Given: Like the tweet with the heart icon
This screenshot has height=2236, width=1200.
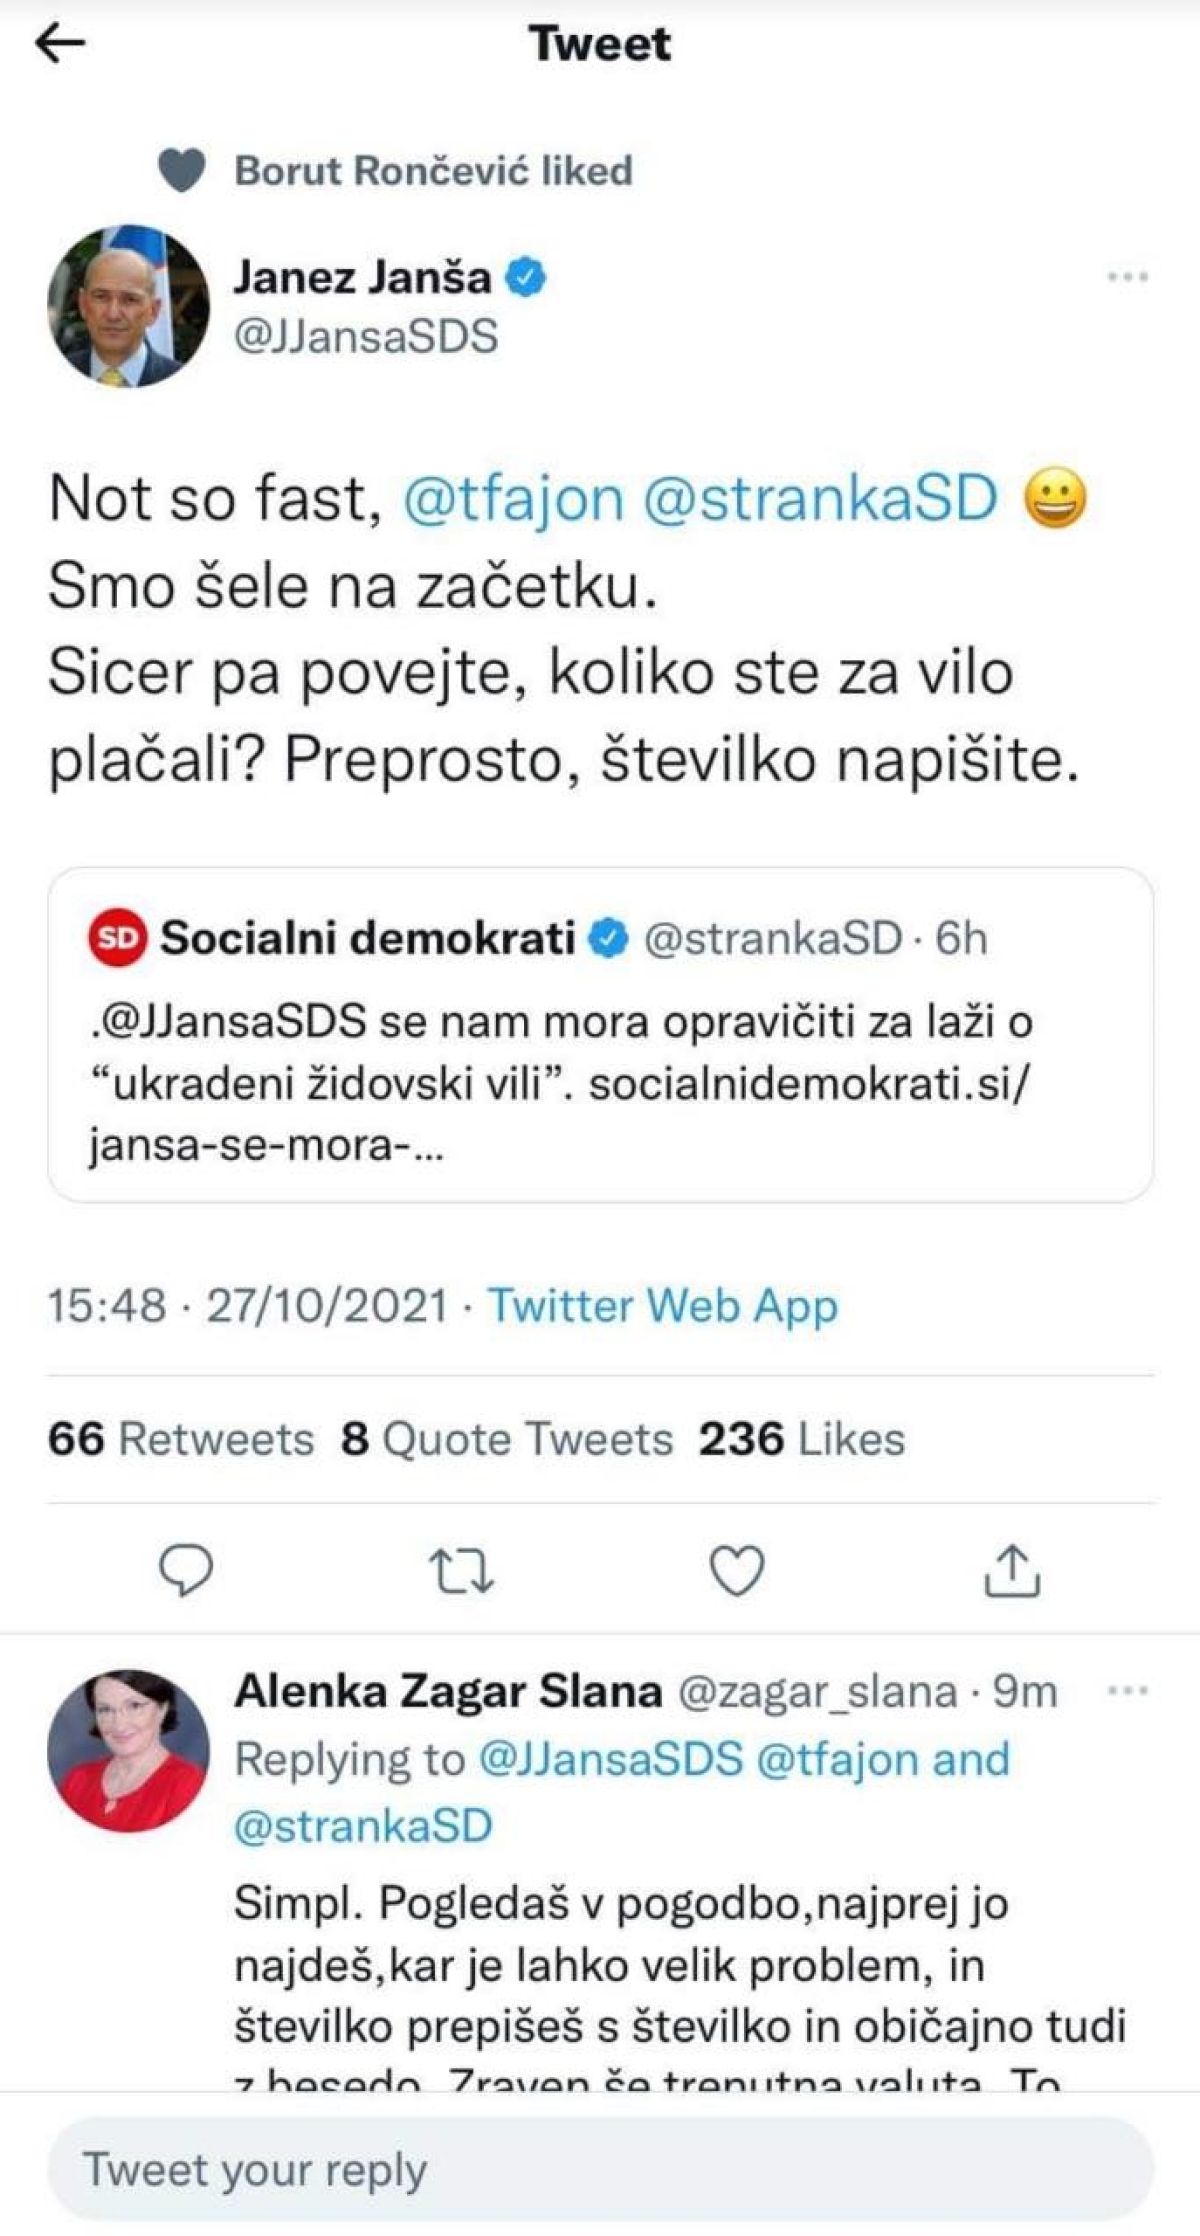Looking at the screenshot, I should click(737, 1571).
